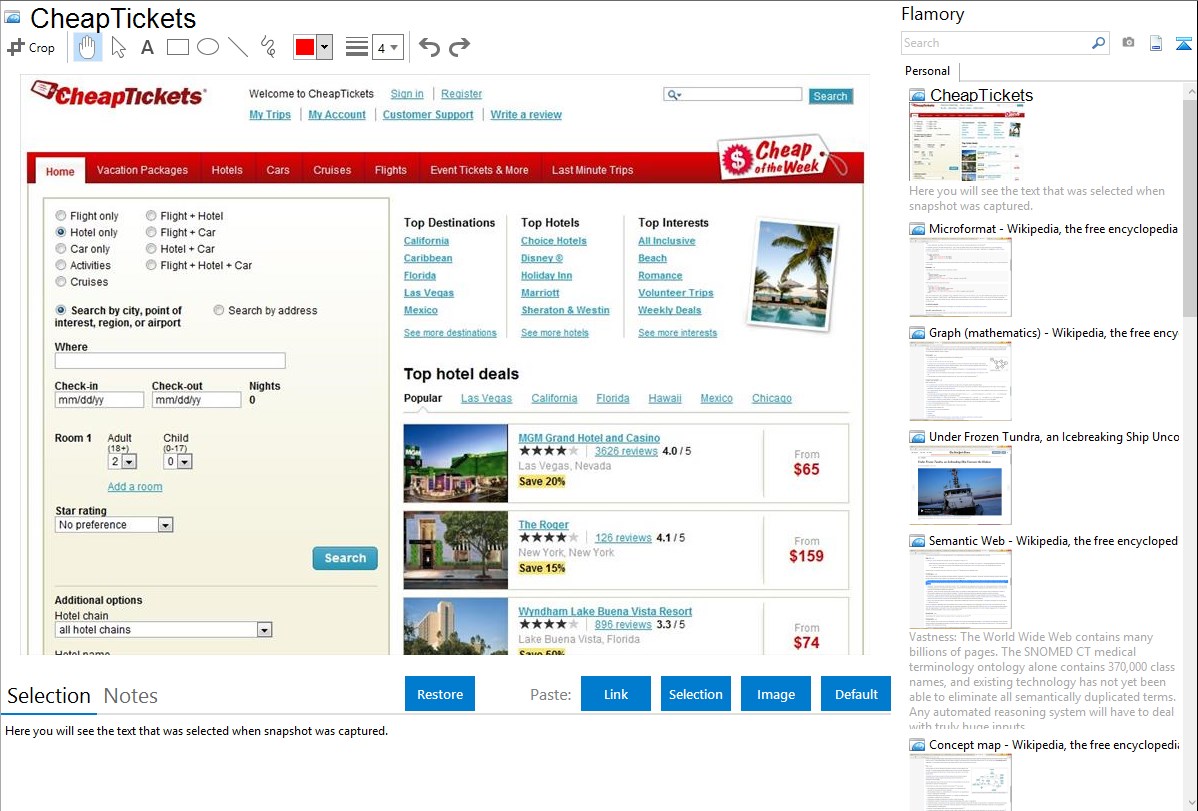The width and height of the screenshot is (1198, 811).
Task: Click the line thickness icon
Action: [357, 47]
